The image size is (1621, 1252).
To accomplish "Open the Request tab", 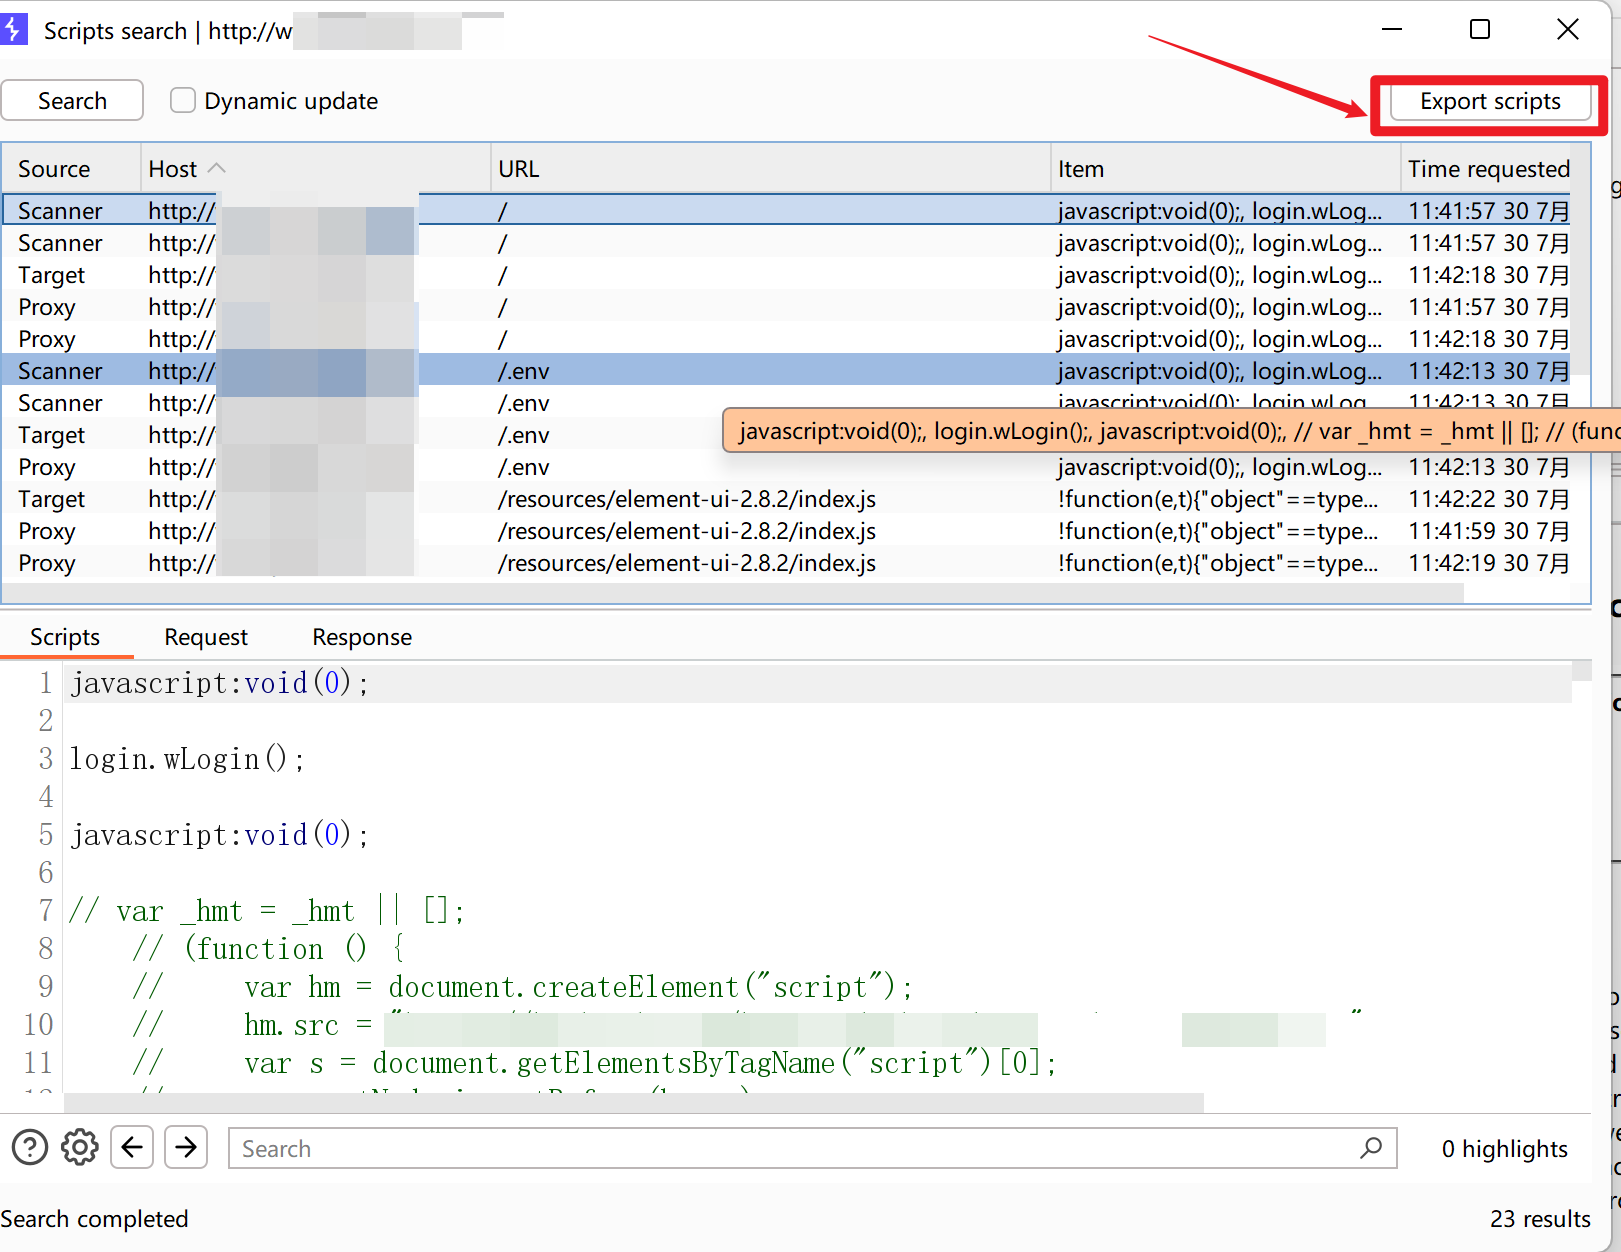I will [206, 637].
